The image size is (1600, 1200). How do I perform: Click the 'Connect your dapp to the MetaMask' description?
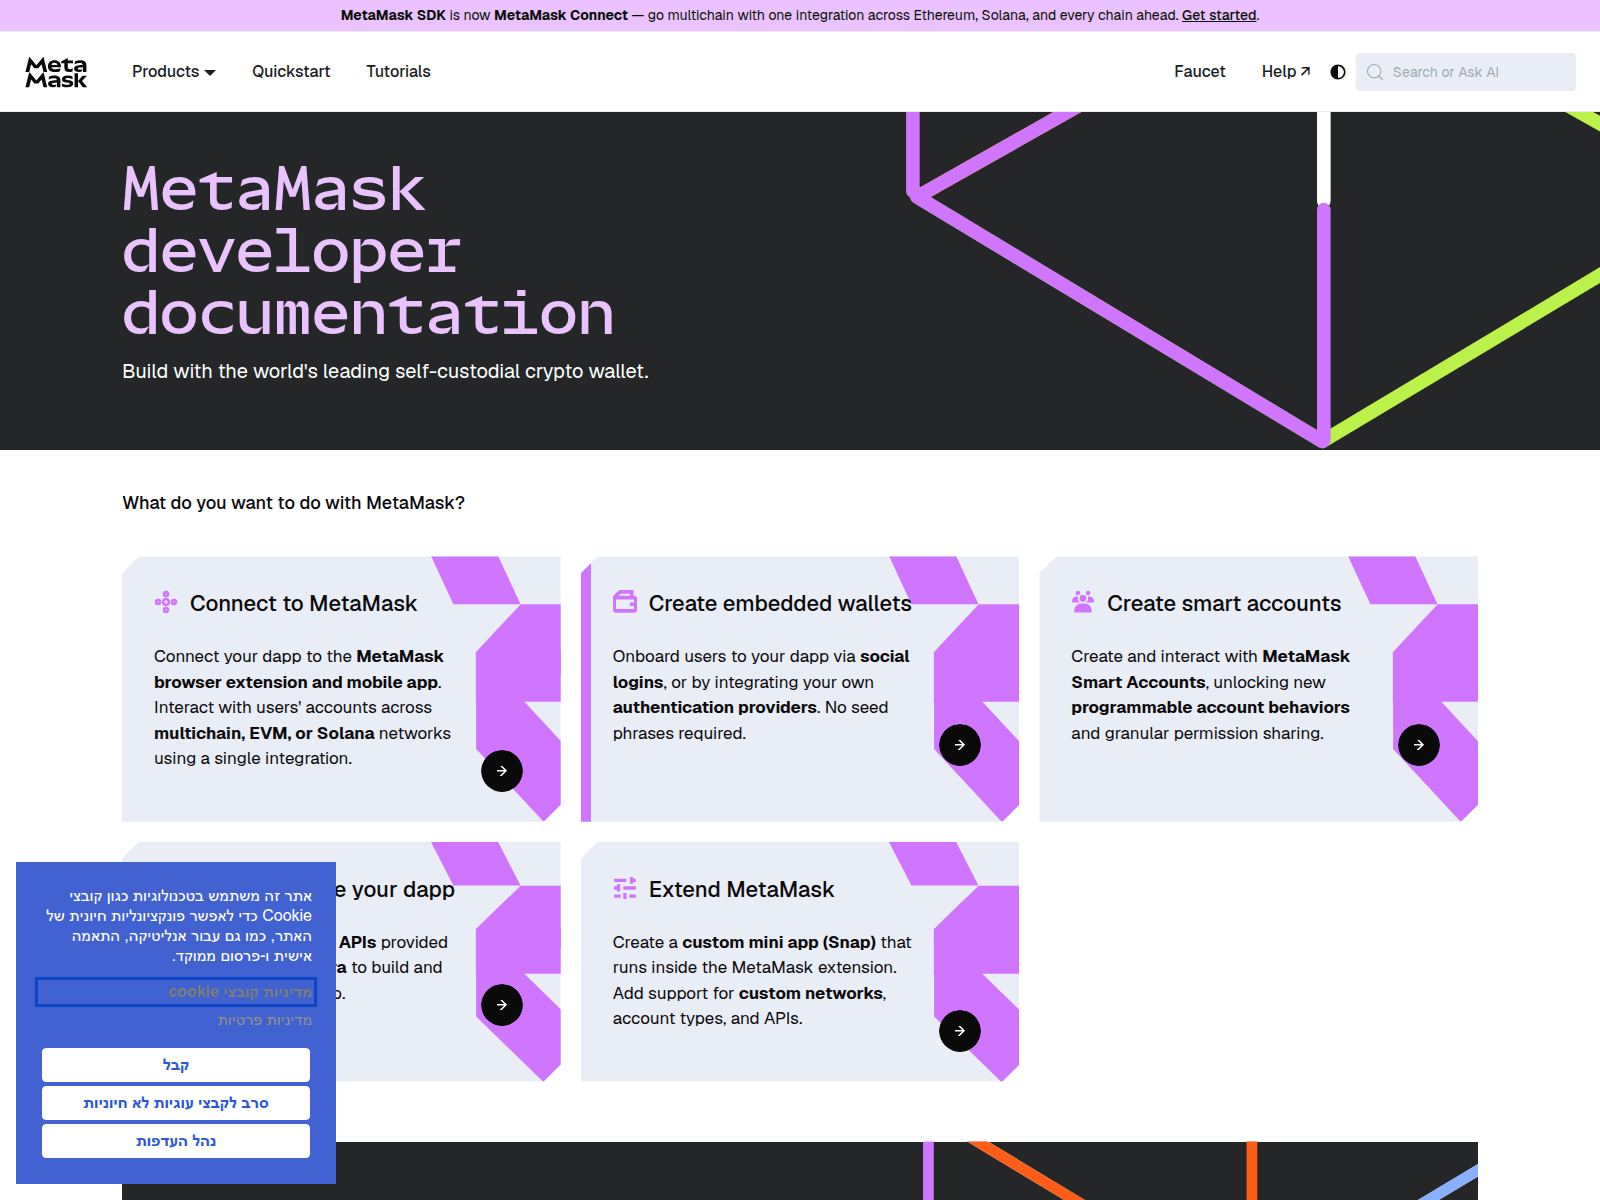[x=303, y=707]
